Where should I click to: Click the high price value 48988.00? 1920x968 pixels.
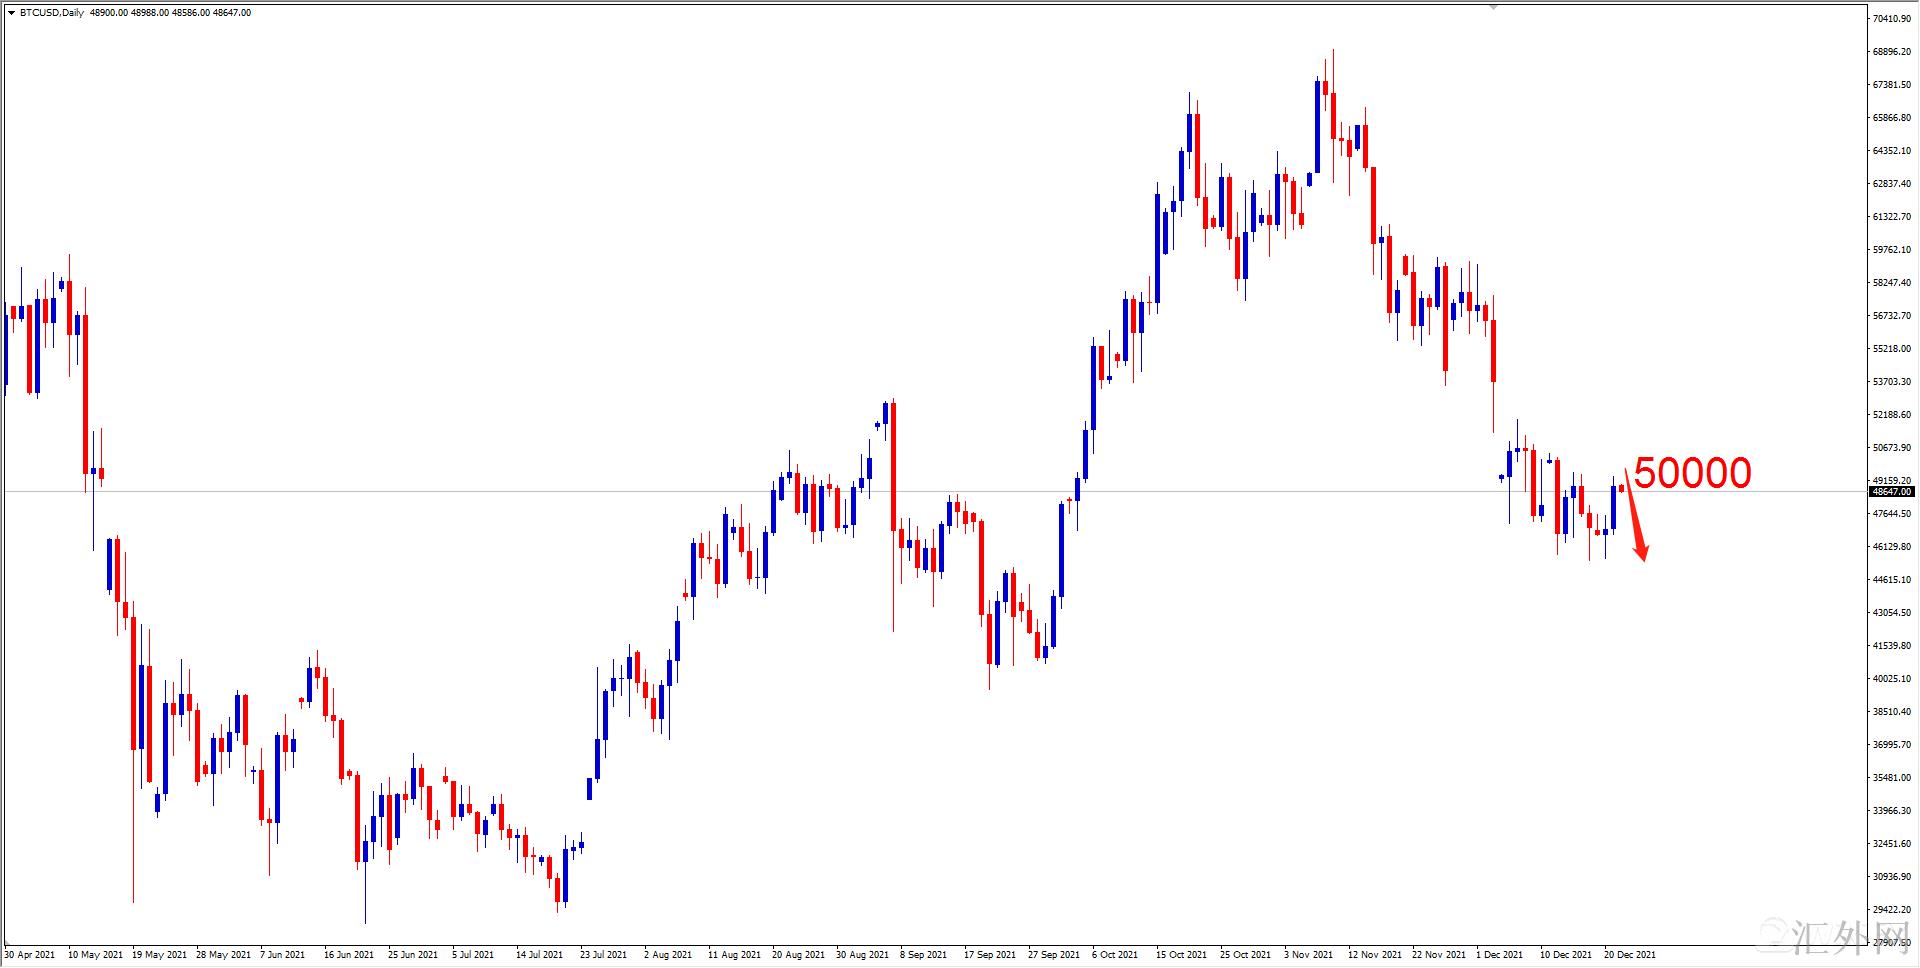pyautogui.click(x=149, y=13)
